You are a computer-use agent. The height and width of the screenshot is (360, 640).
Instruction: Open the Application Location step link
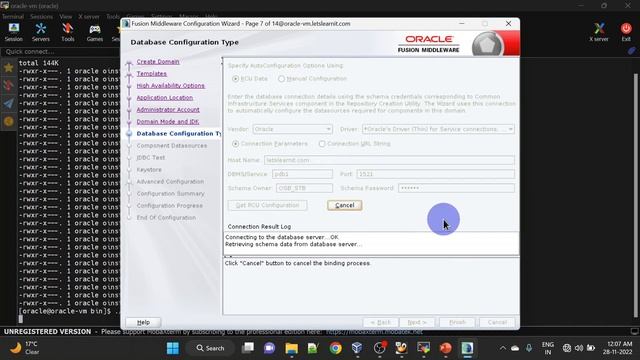[164, 98]
